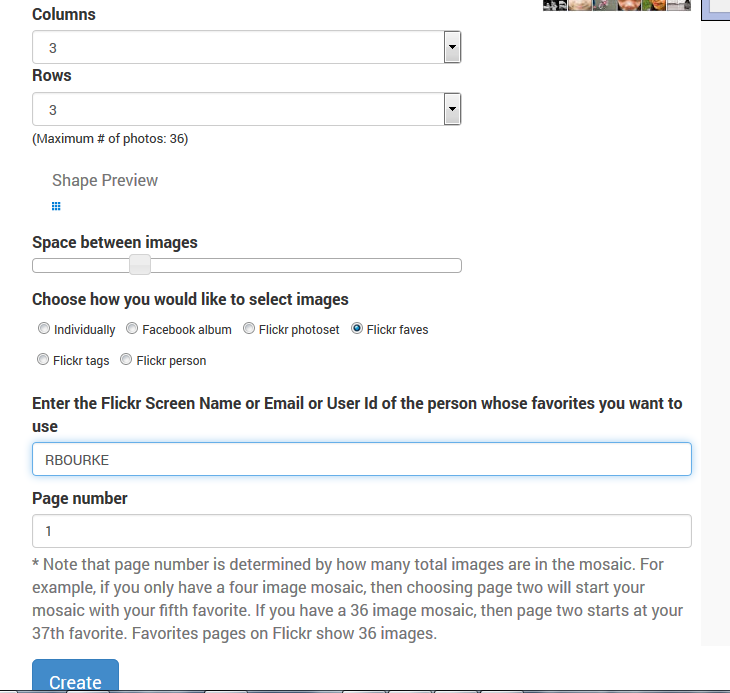
Task: Select the Individually radio option
Action: click(43, 328)
